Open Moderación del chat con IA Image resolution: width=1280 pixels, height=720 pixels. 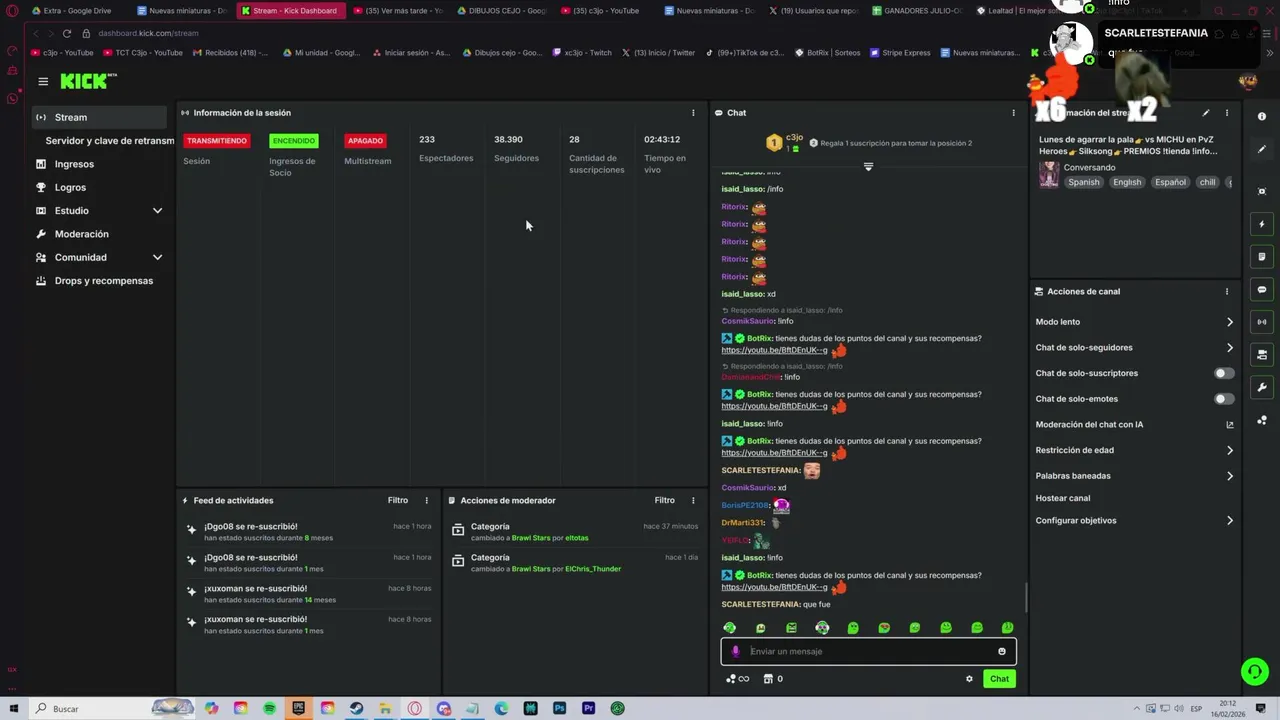pyautogui.click(x=1135, y=425)
